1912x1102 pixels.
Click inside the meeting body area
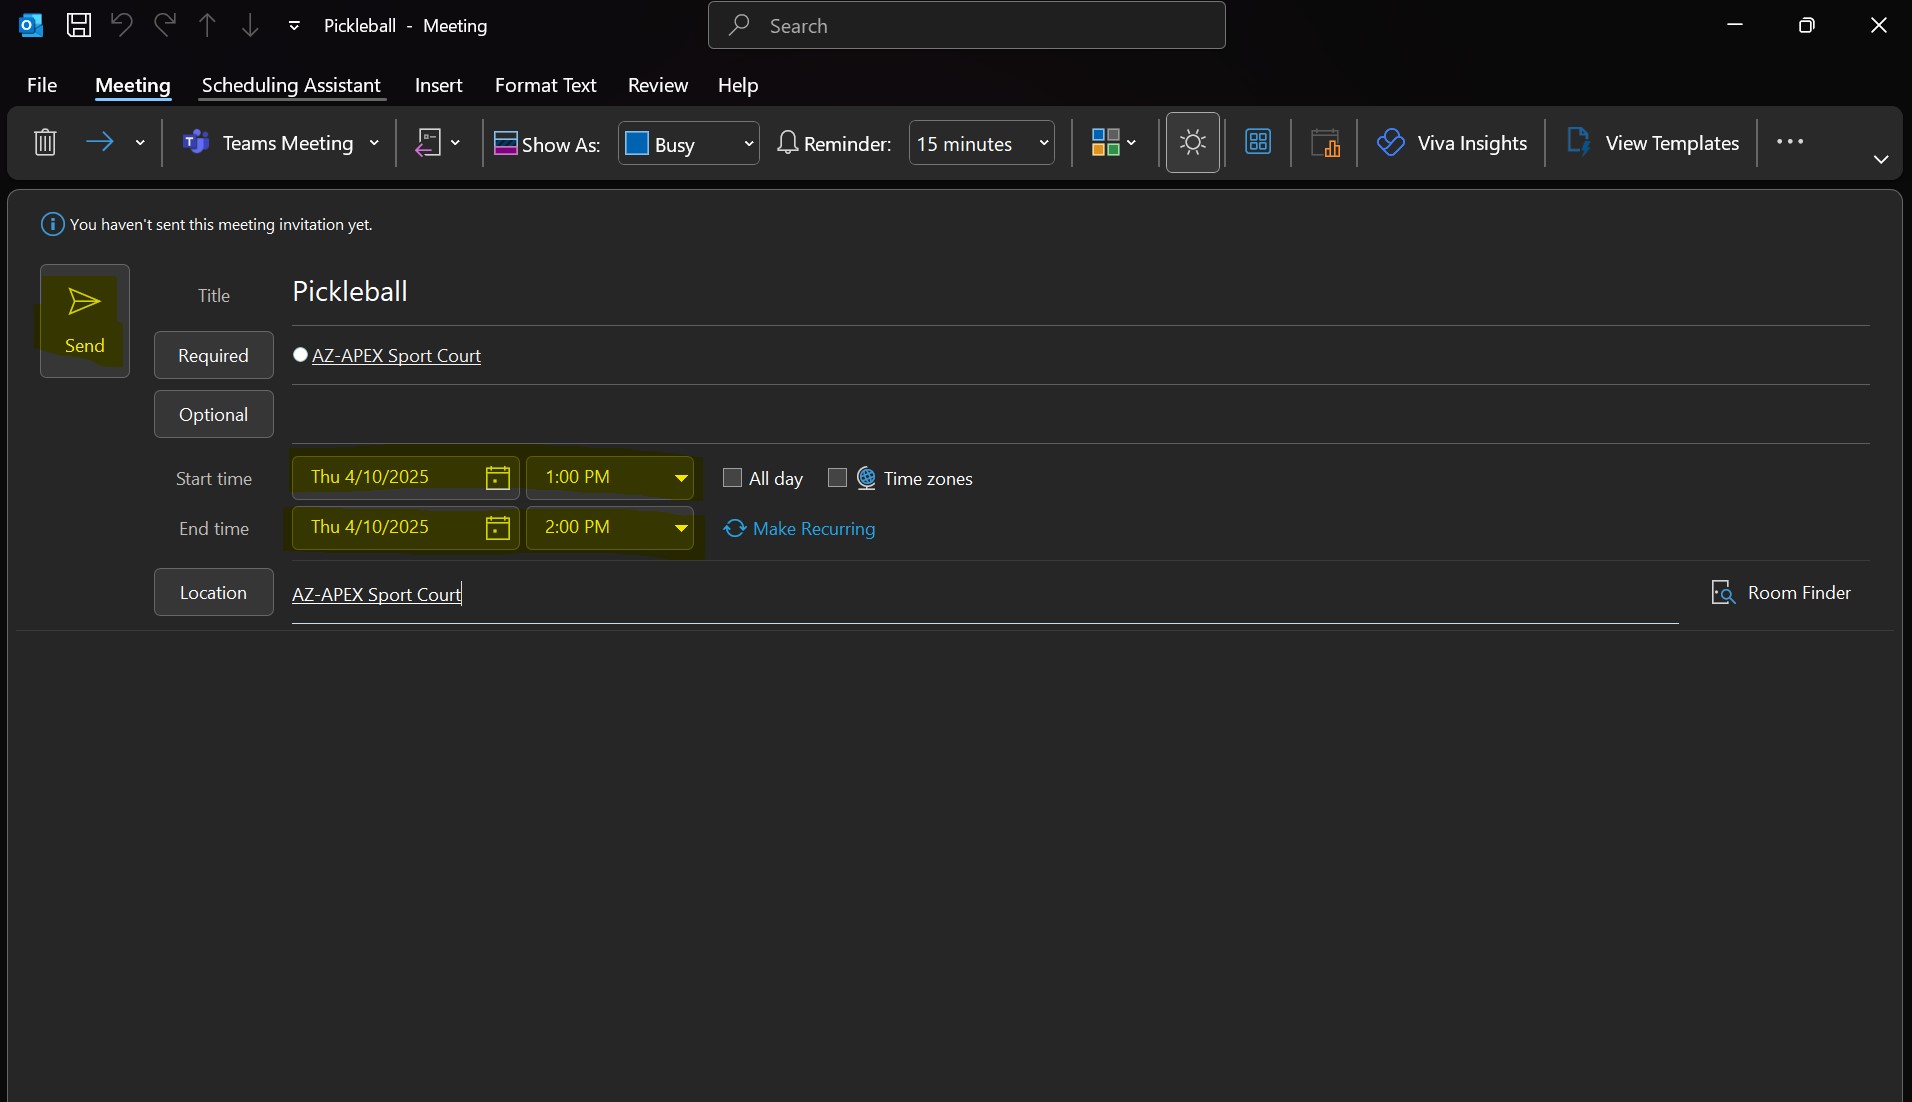(x=955, y=865)
